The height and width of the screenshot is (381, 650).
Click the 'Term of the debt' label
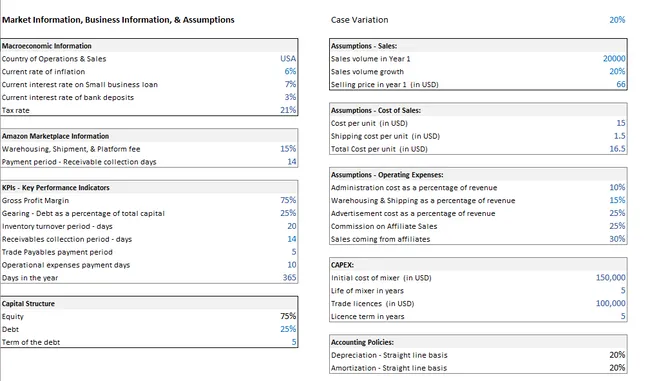click(31, 342)
